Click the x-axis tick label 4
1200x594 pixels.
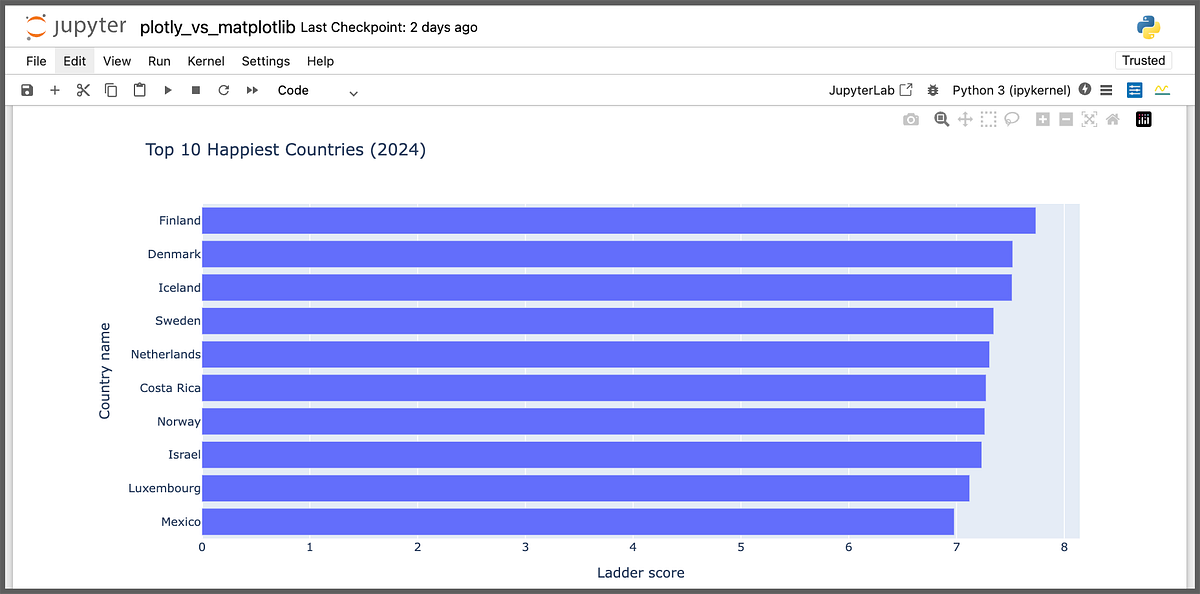pos(633,547)
